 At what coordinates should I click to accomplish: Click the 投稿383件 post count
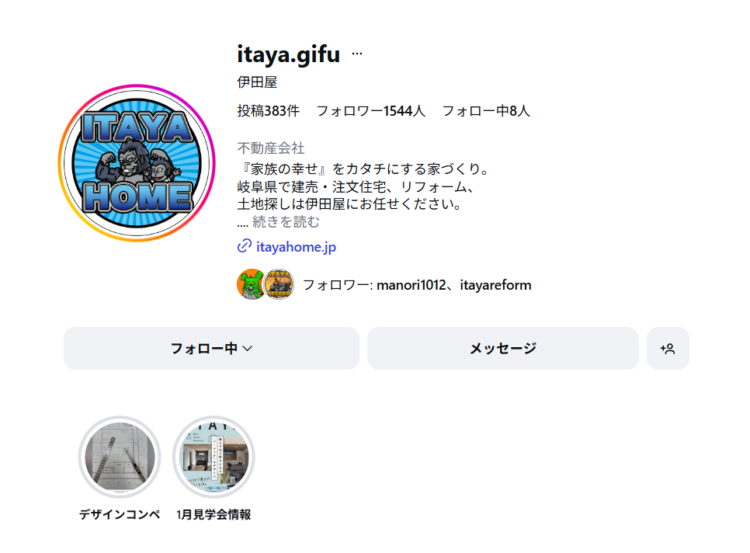(x=268, y=111)
